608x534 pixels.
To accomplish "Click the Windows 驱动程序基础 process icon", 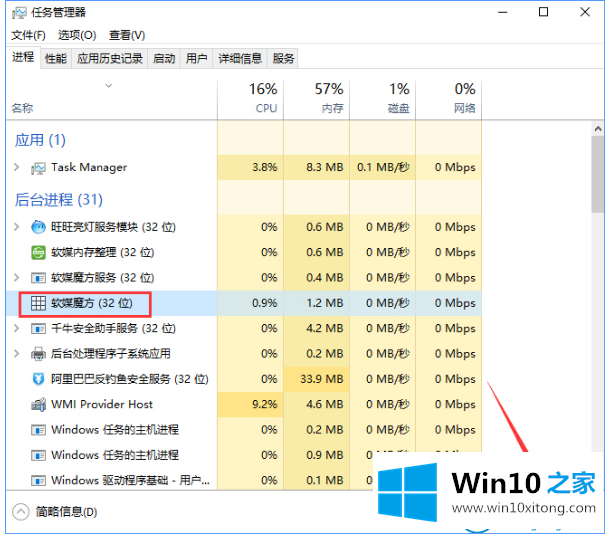I will click(38, 481).
